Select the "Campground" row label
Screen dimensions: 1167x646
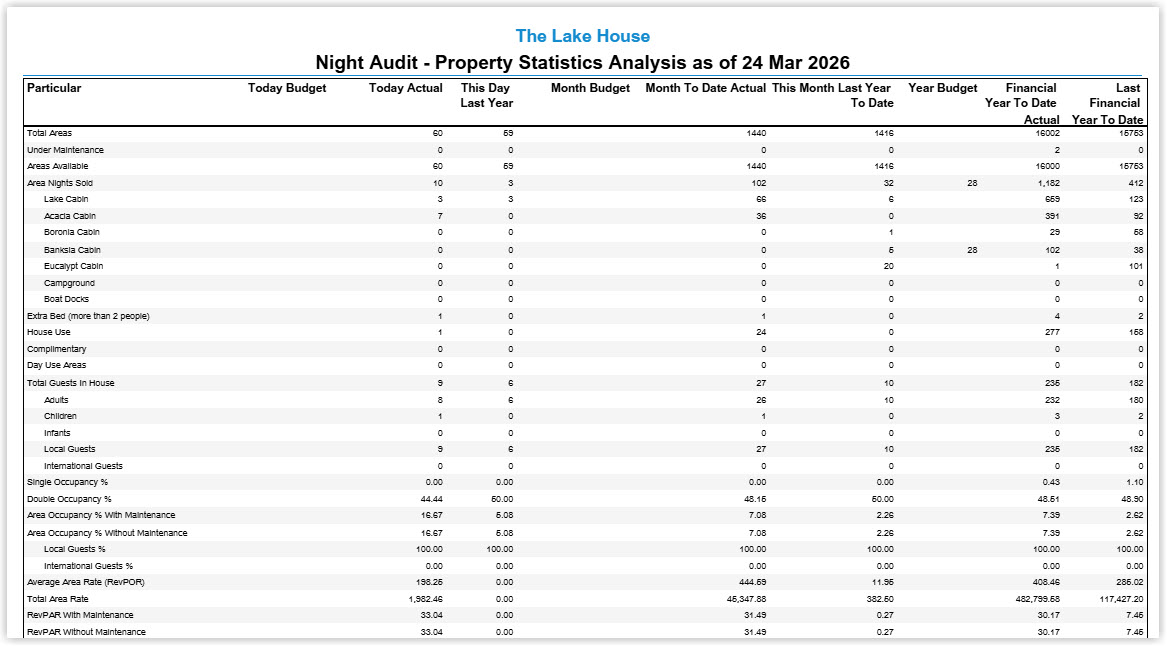tap(69, 283)
